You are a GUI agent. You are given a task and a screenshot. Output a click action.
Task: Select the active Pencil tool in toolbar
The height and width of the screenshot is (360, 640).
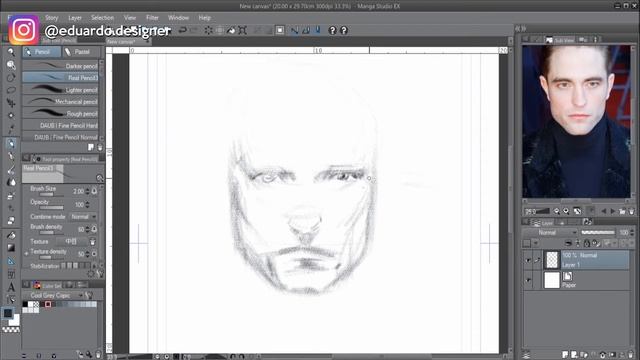11,144
